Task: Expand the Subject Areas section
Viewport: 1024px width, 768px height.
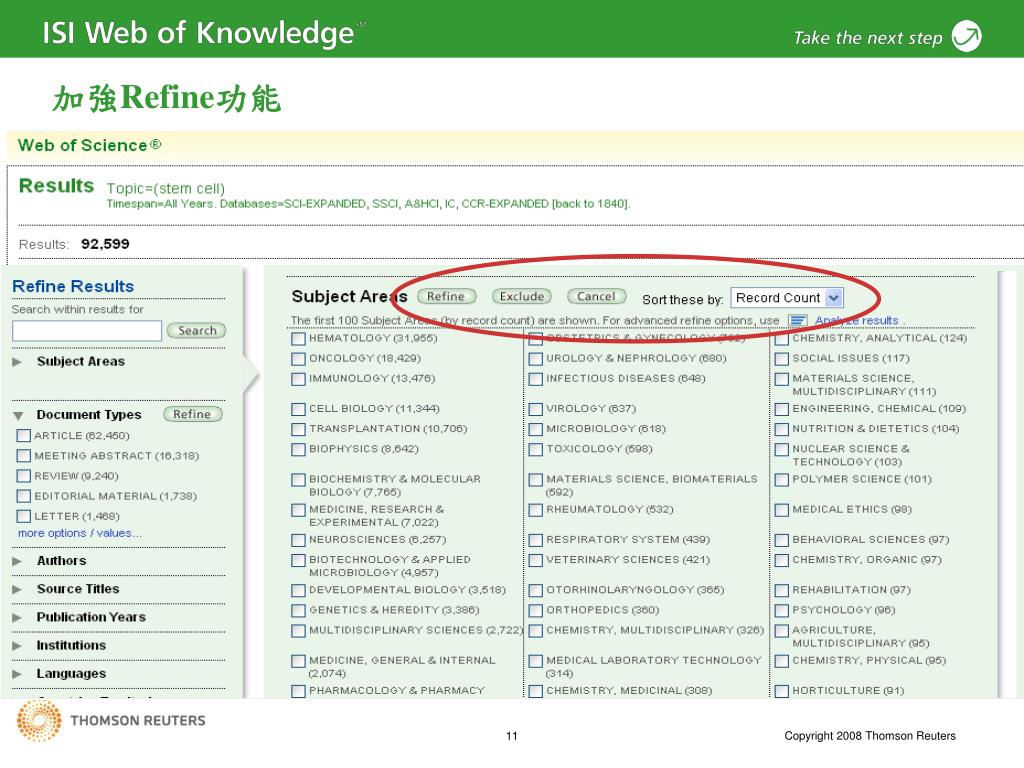Action: click(x=18, y=362)
